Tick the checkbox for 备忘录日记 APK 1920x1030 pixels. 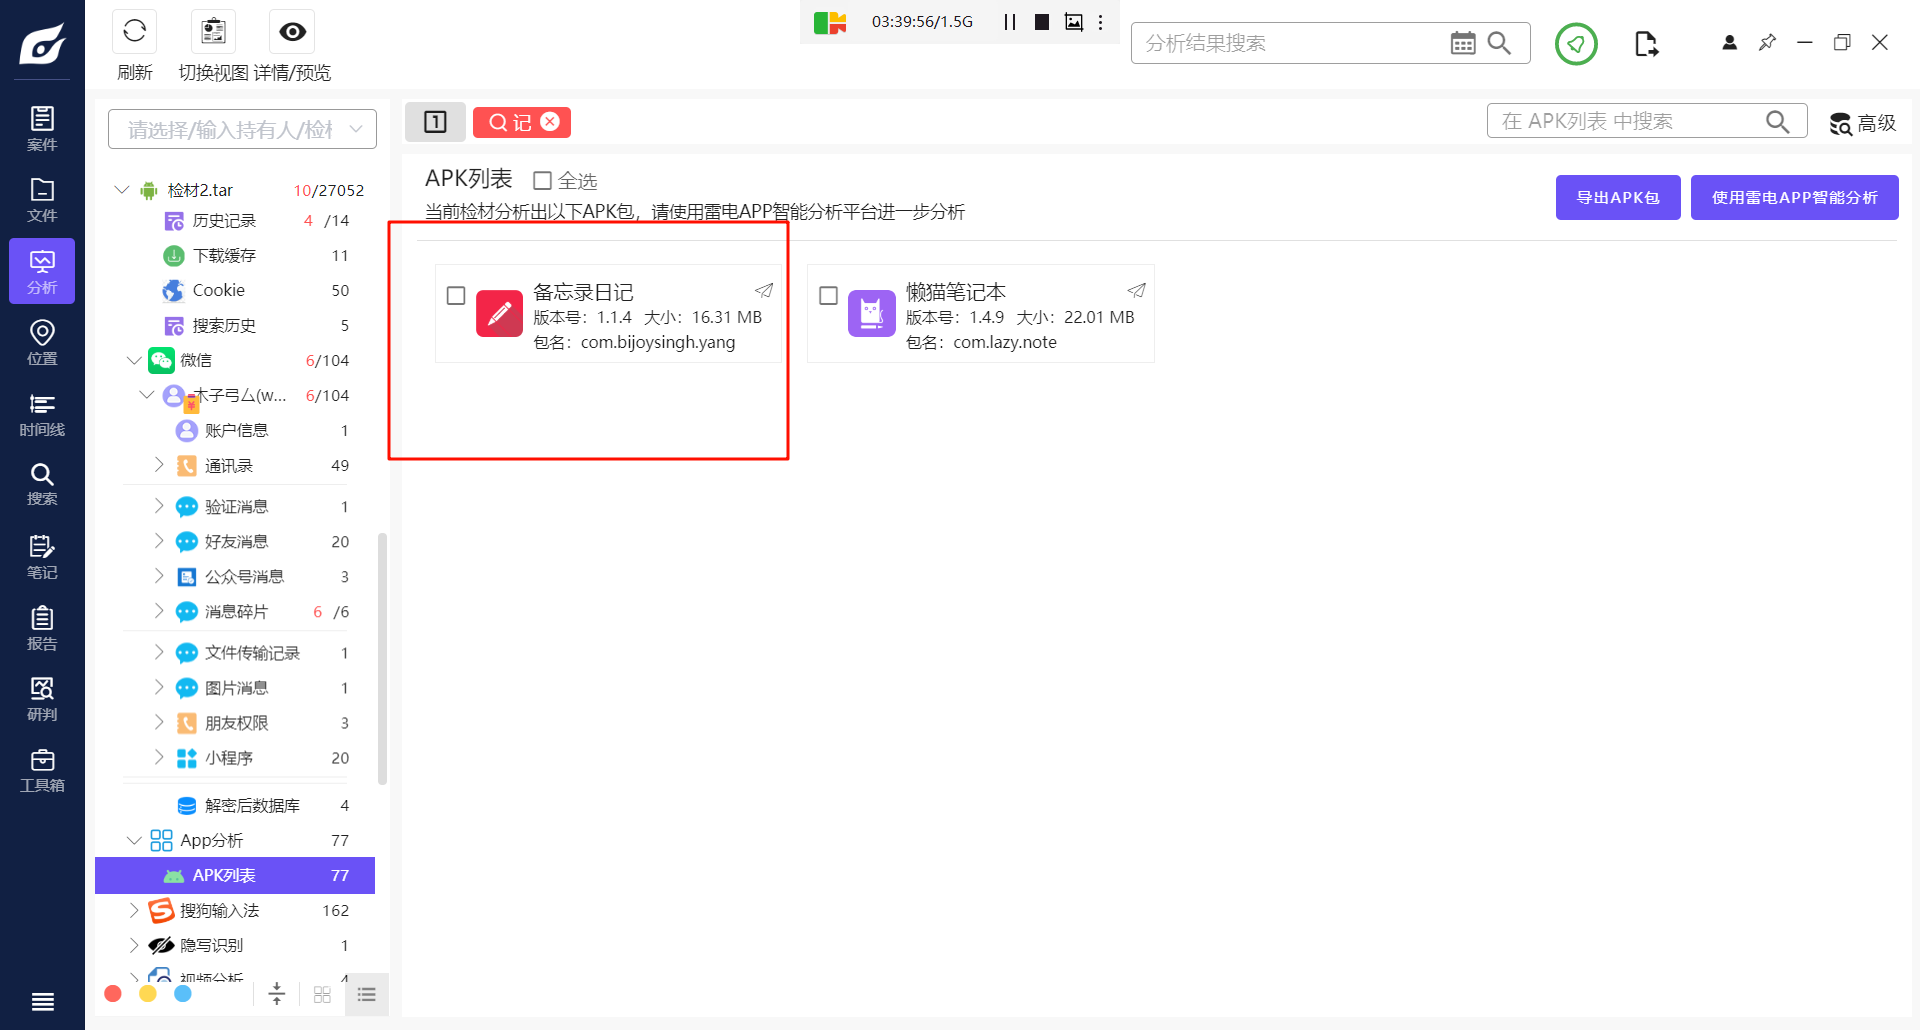(x=456, y=296)
